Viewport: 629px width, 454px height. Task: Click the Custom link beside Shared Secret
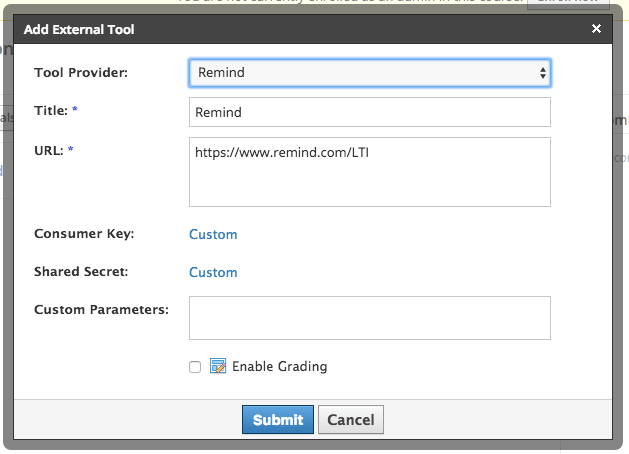pyautogui.click(x=213, y=272)
